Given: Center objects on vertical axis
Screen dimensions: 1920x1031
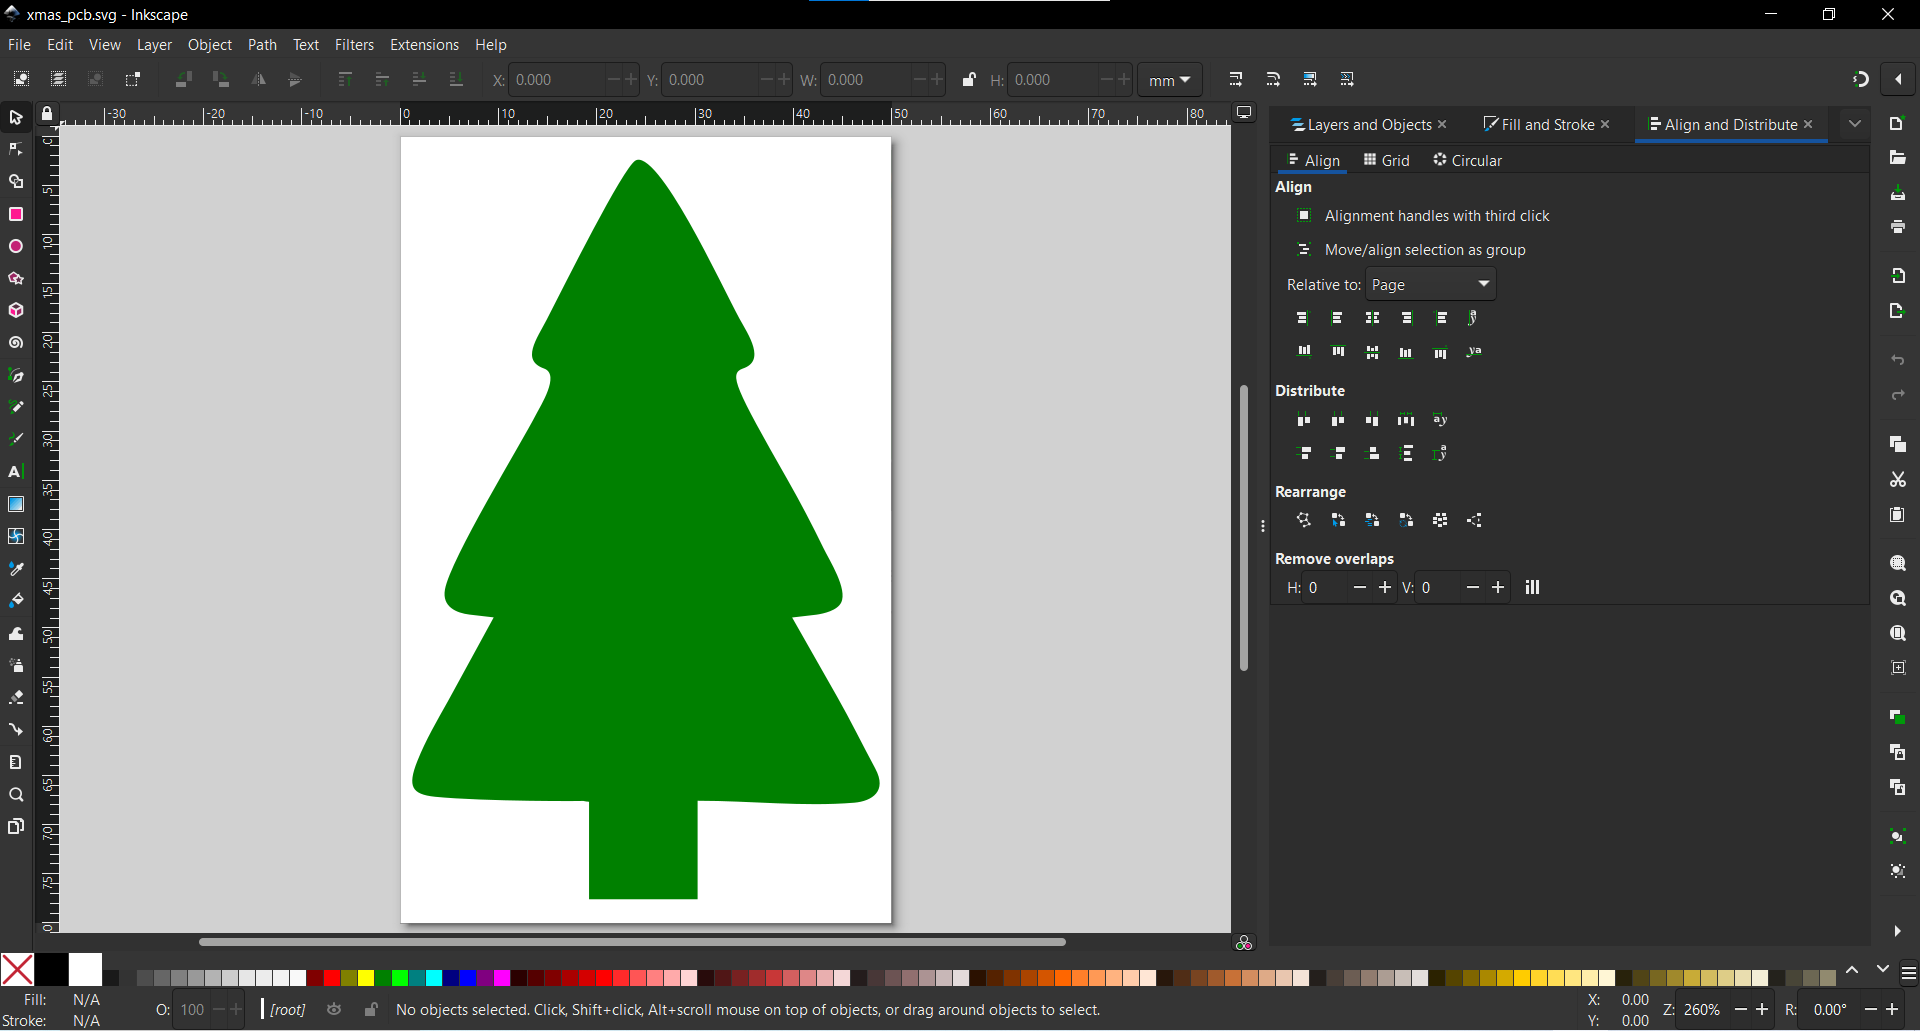Looking at the screenshot, I should 1372,318.
